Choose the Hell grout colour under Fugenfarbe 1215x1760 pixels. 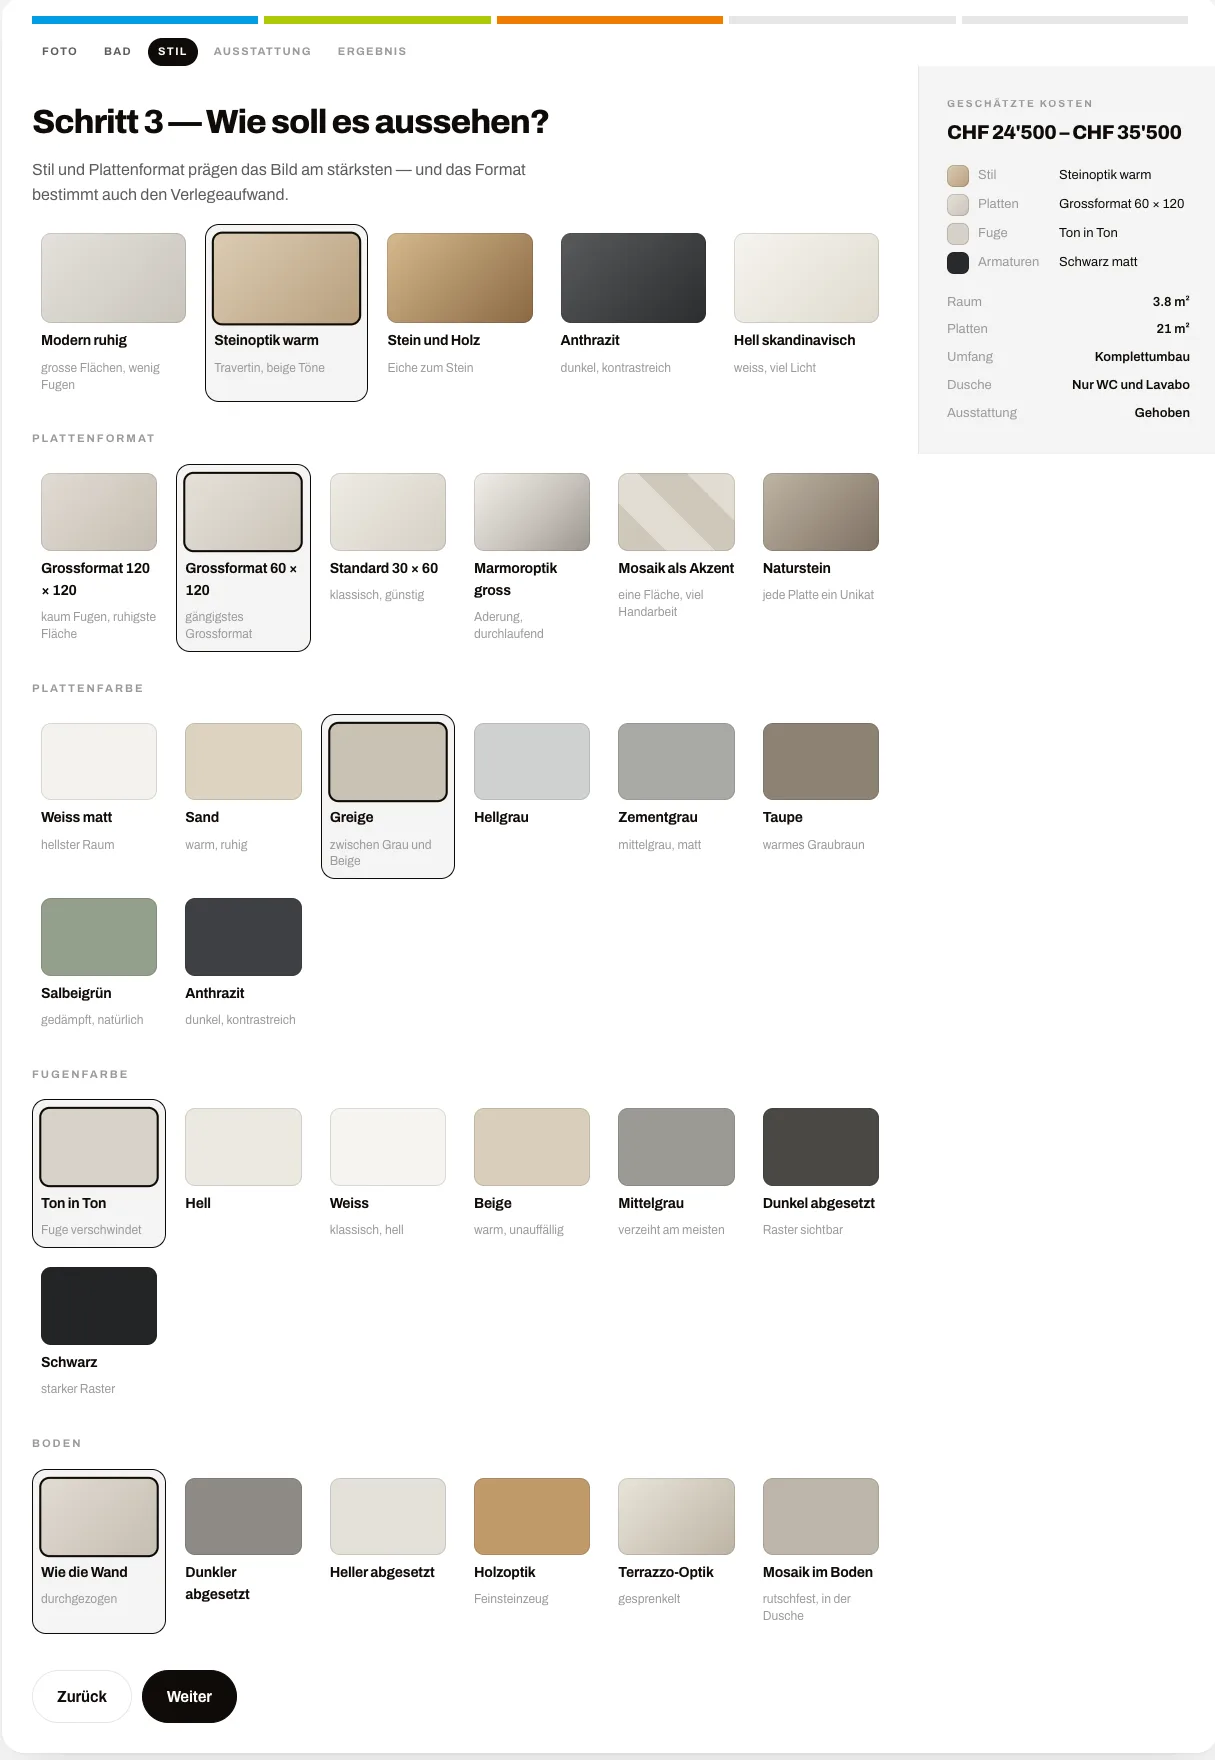pos(243,1173)
